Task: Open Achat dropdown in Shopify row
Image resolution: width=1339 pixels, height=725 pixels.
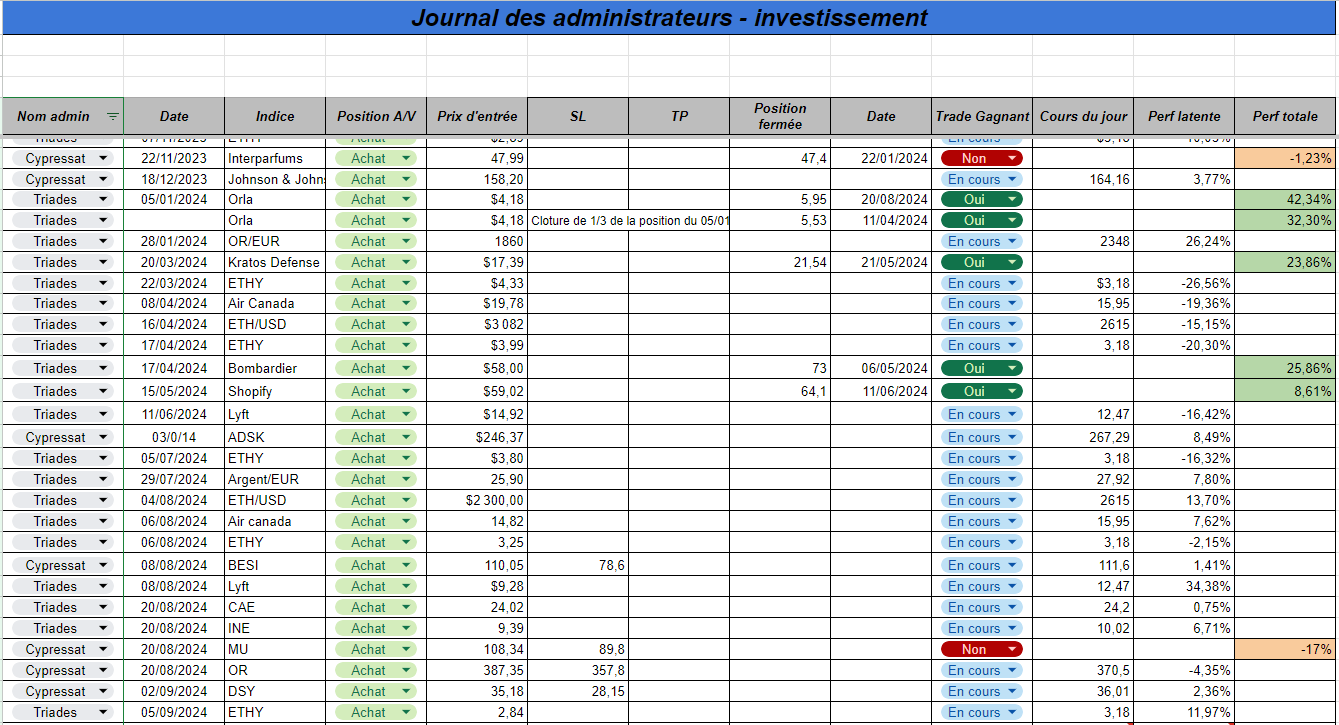Action: coord(406,391)
